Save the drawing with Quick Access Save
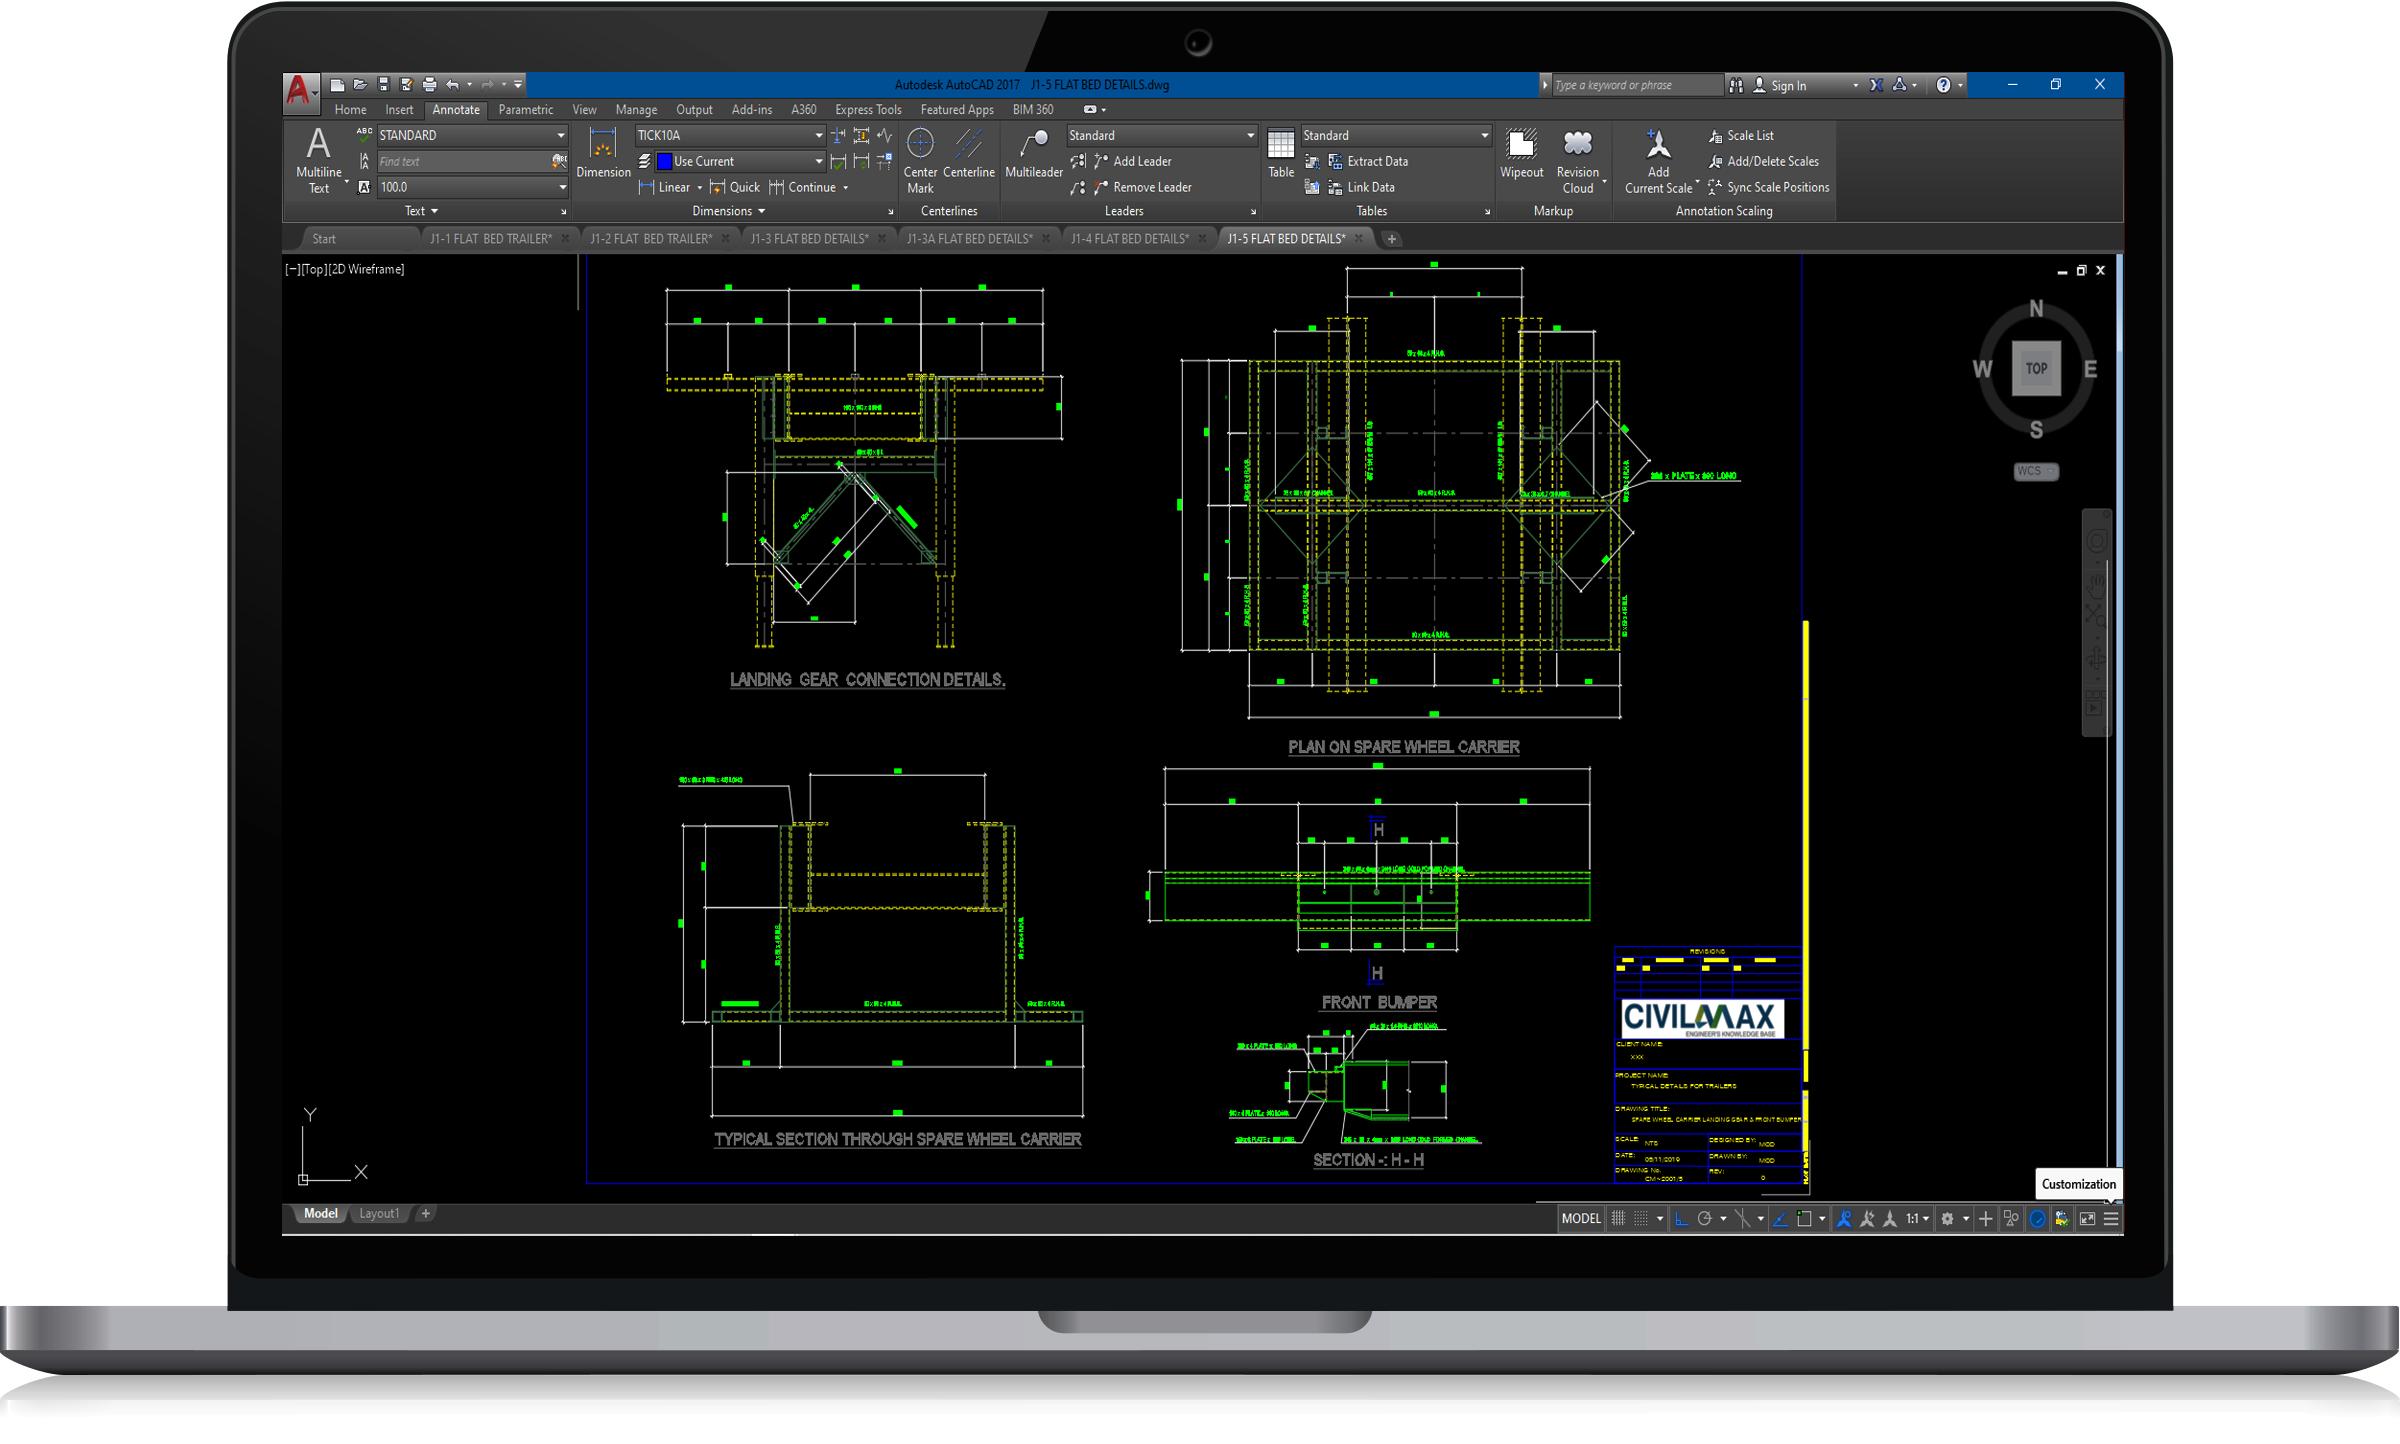This screenshot has width=2400, height=1444. point(383,85)
